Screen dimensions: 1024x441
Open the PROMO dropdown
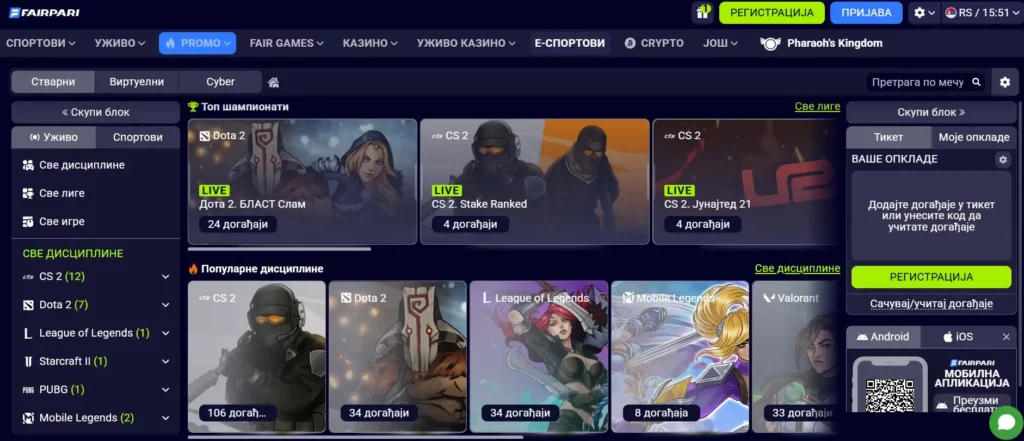[x=197, y=43]
